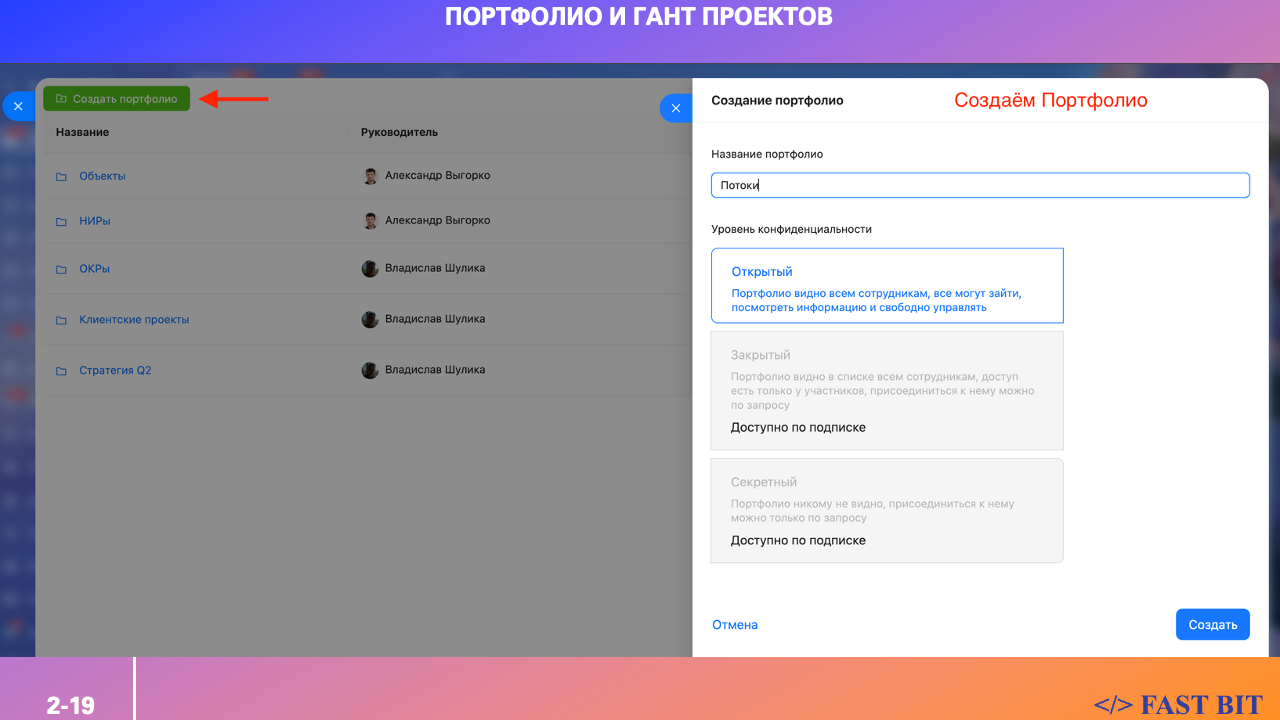Image resolution: width=1280 pixels, height=720 pixels.
Task: Click the Руководитель column header
Action: [399, 132]
